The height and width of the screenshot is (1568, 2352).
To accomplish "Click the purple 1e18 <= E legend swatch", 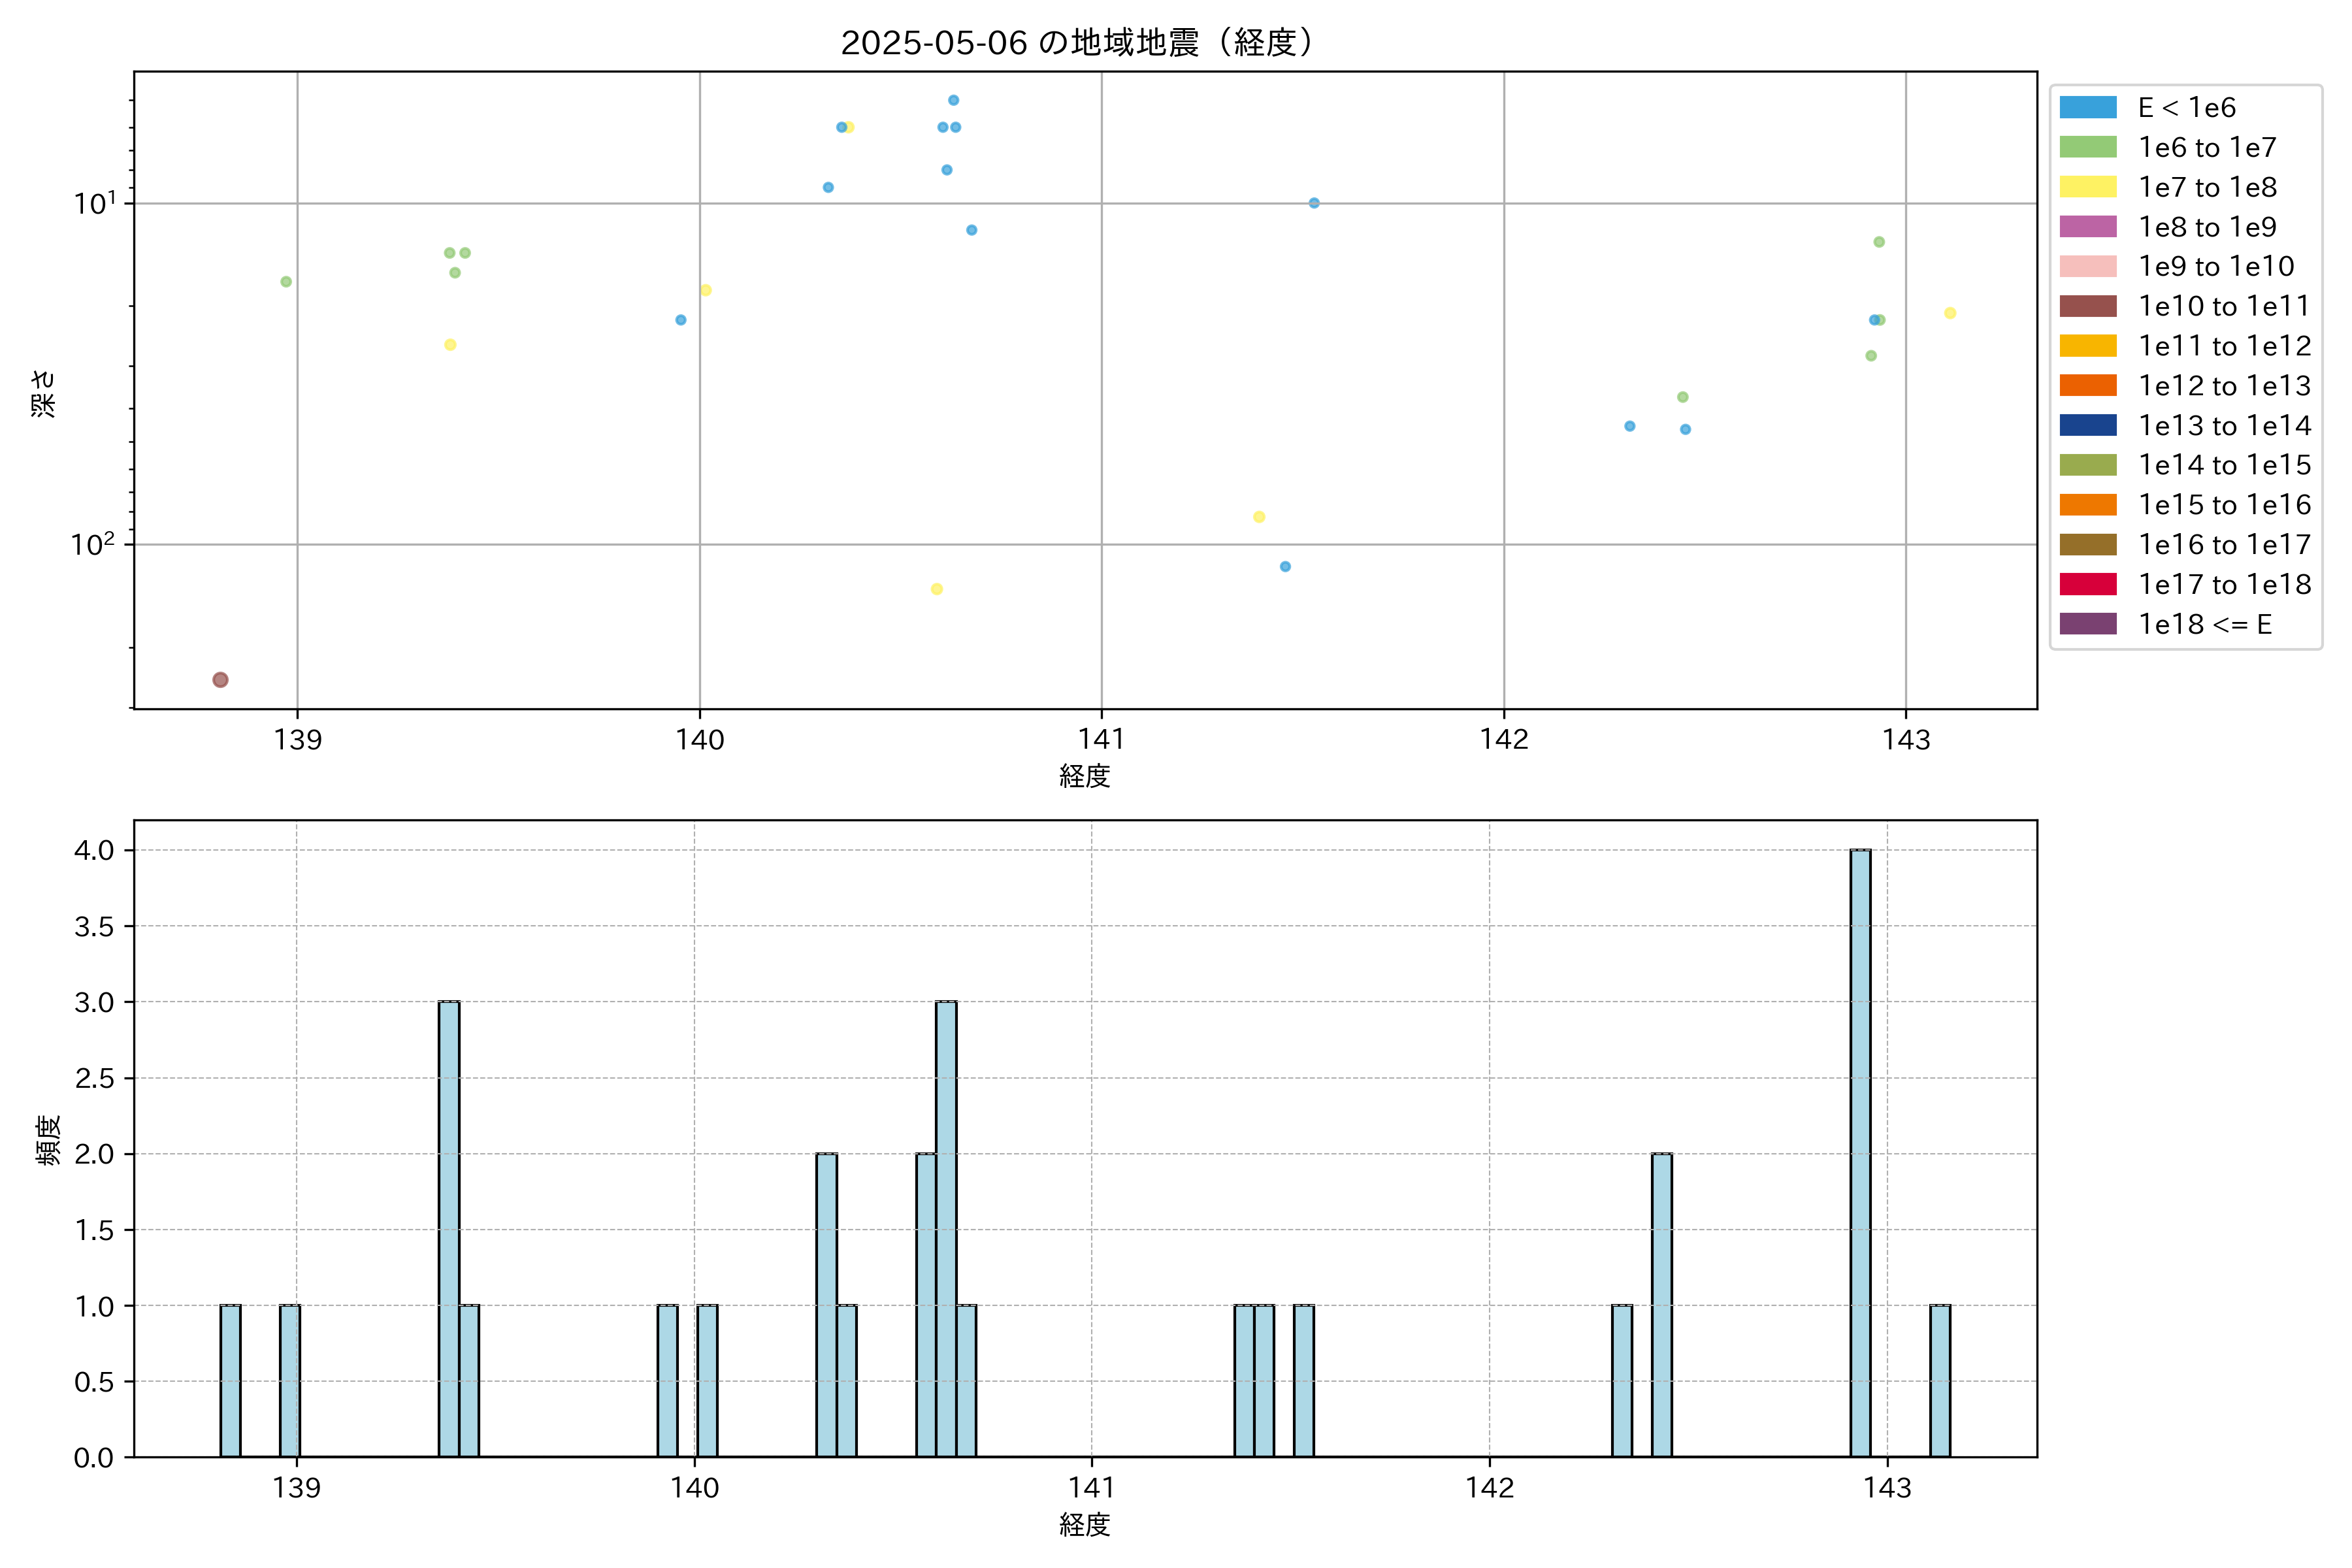I will tap(2087, 624).
